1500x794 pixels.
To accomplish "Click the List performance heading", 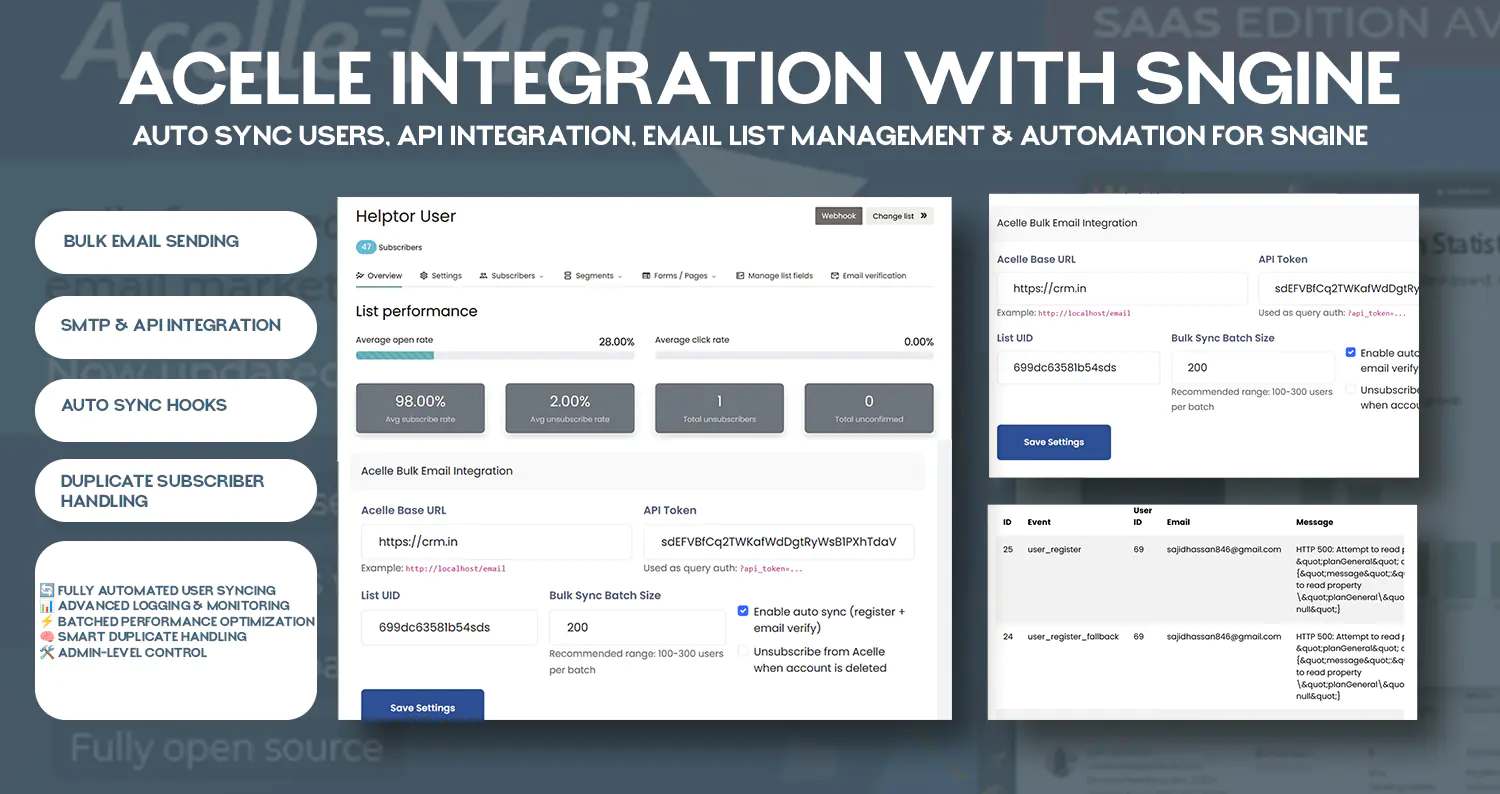I will [417, 311].
